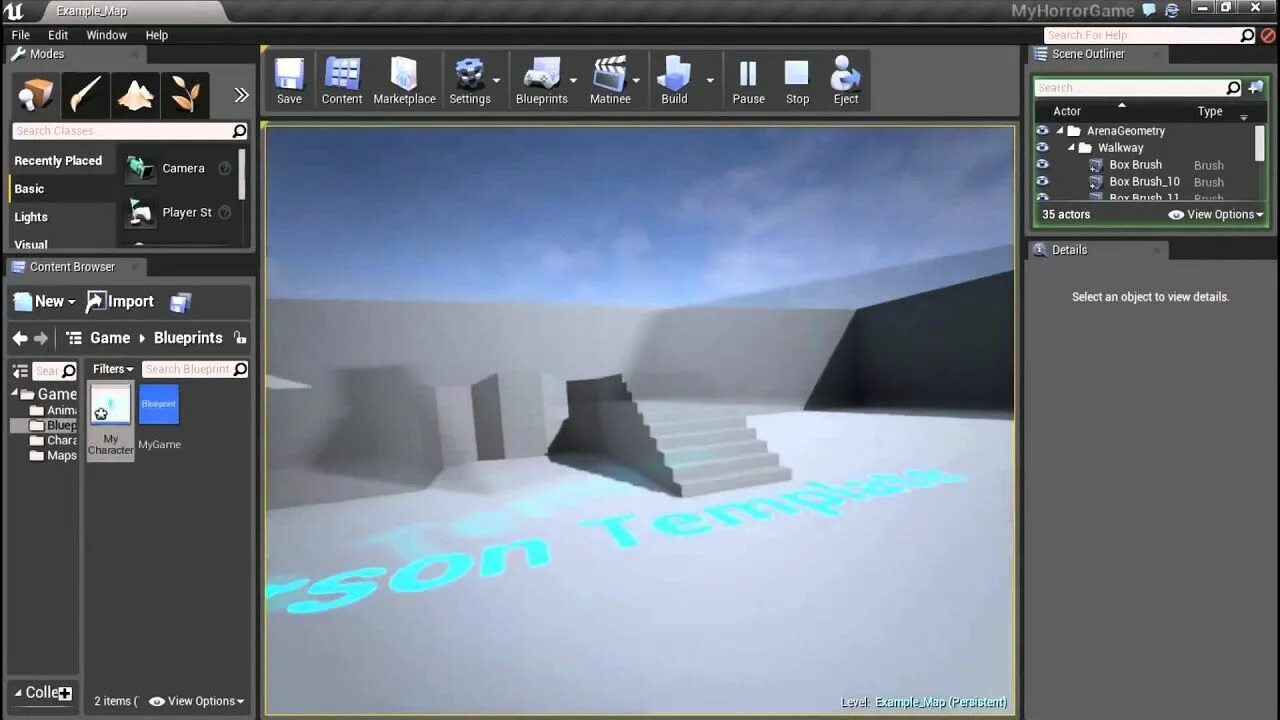
Task: Open the Marketplace toolbar button
Action: 404,81
